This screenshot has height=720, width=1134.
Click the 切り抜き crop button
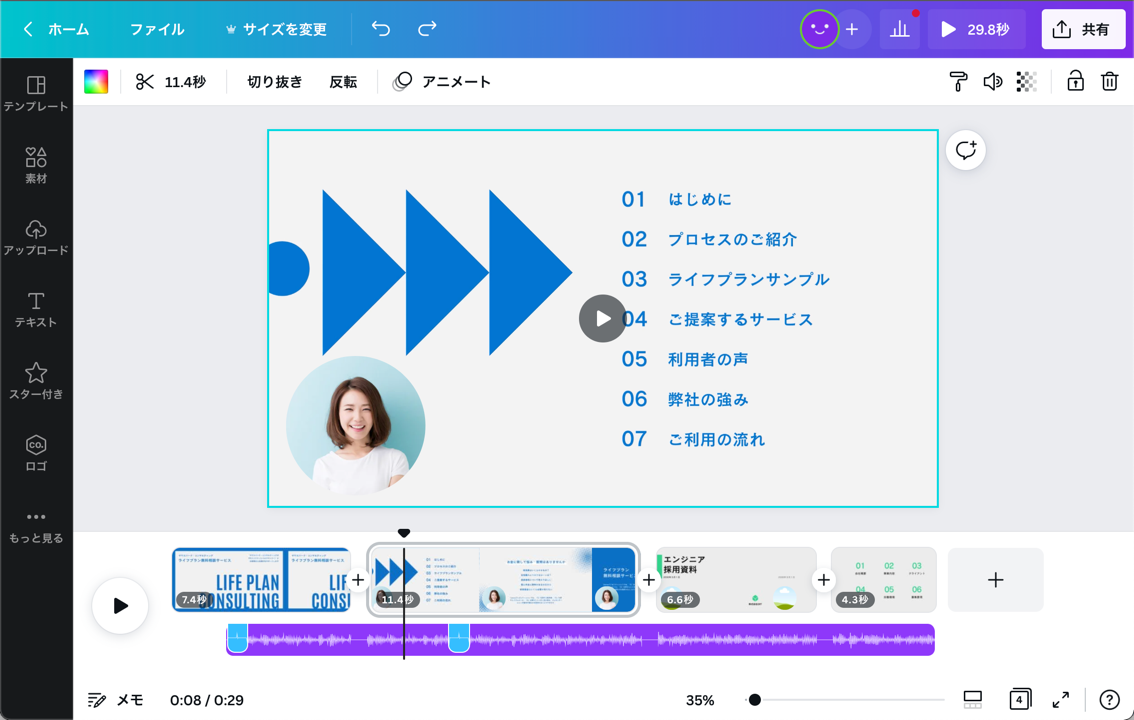(x=275, y=82)
